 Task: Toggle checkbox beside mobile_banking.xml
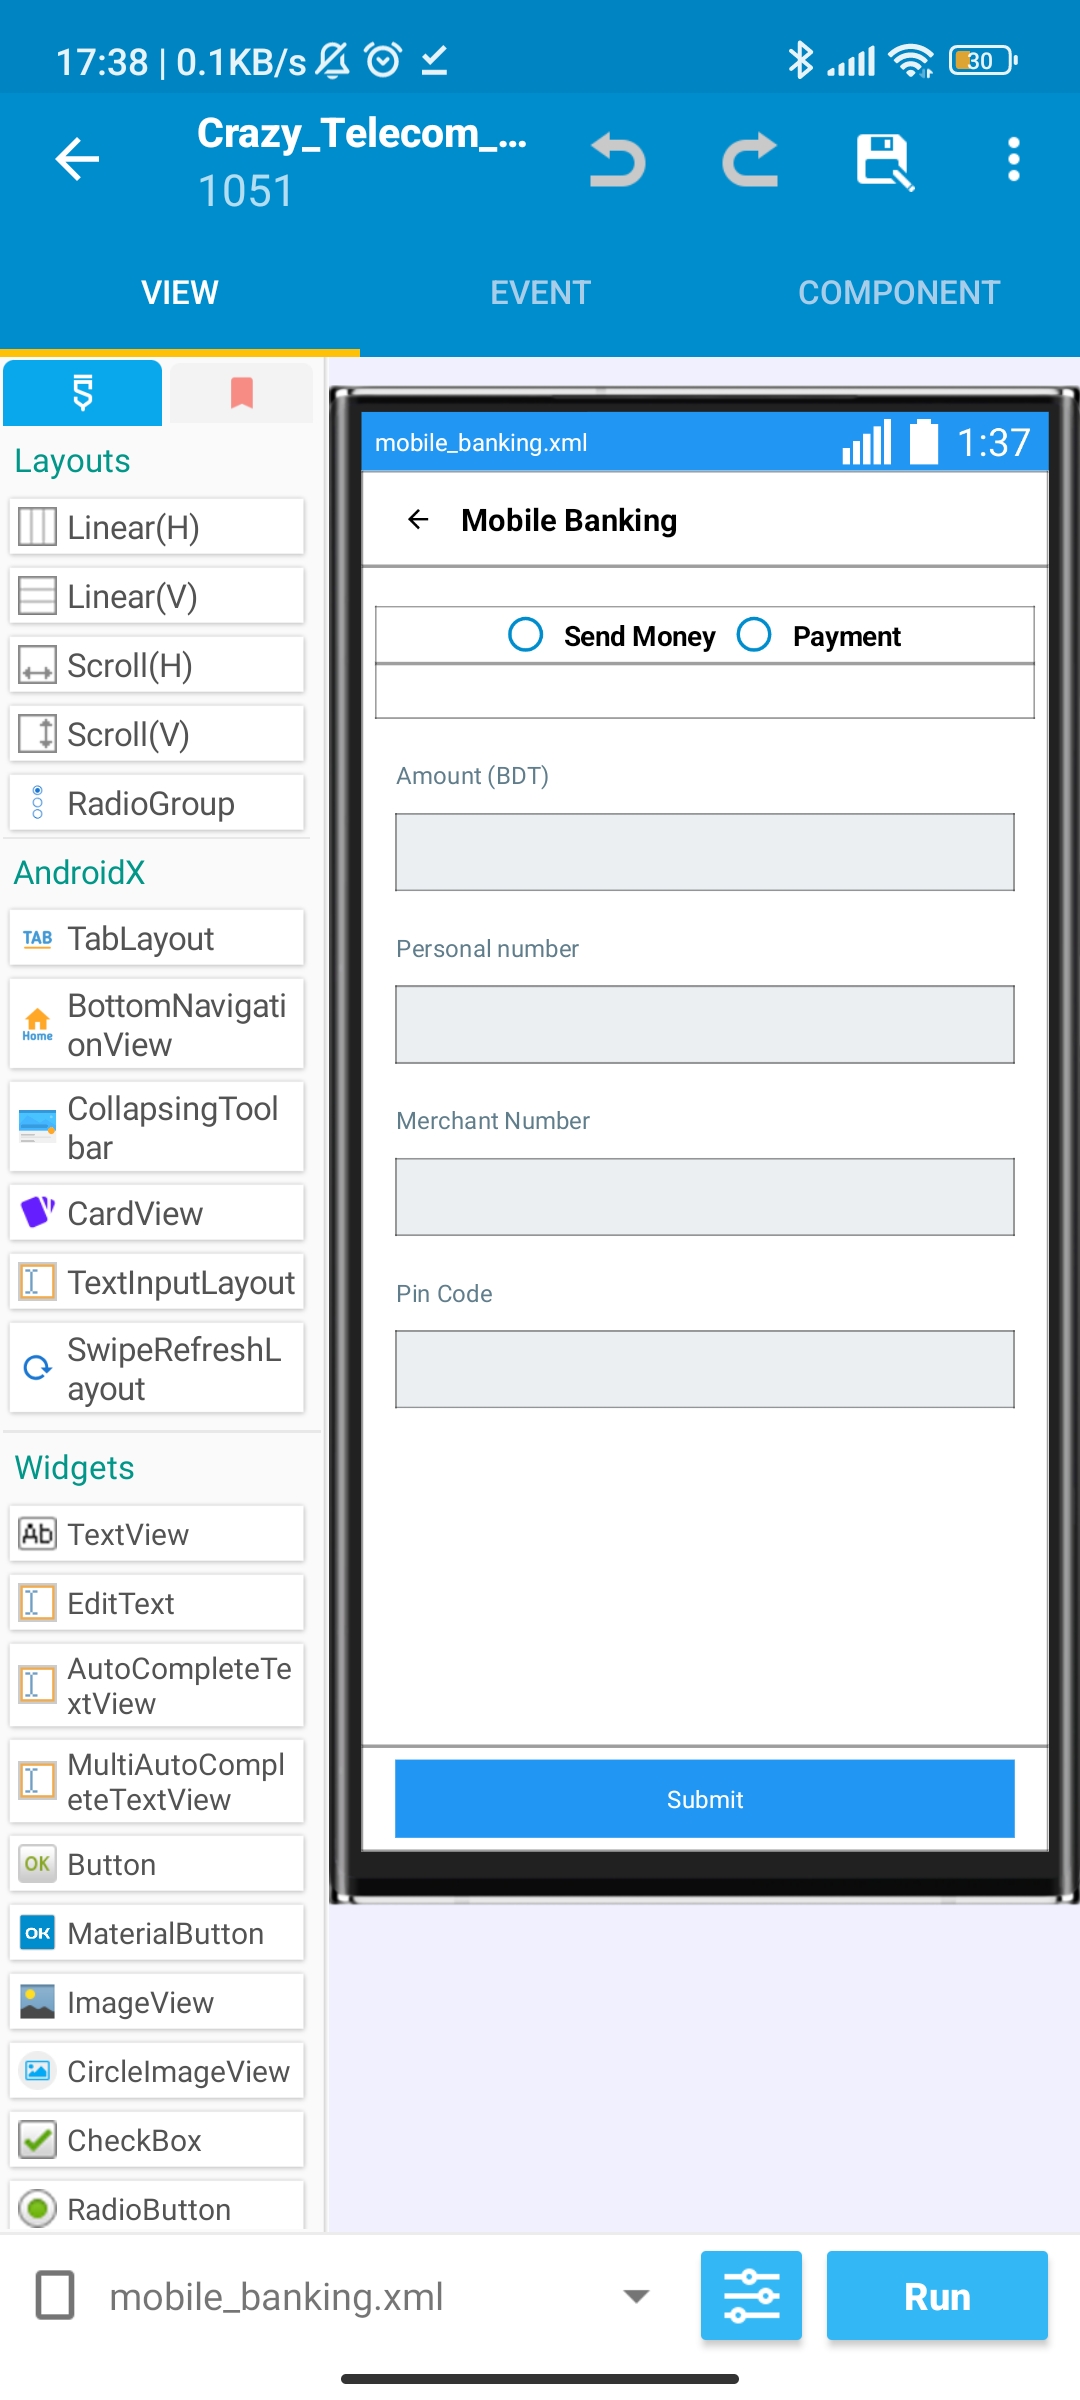tap(55, 2295)
